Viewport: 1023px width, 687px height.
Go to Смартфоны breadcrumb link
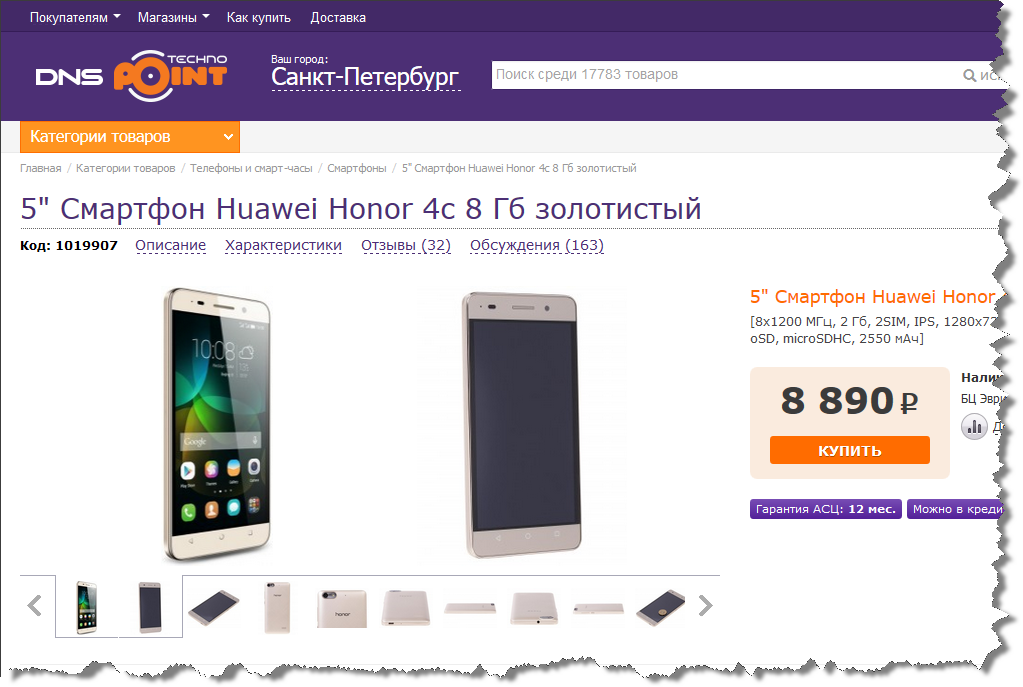[x=357, y=168]
